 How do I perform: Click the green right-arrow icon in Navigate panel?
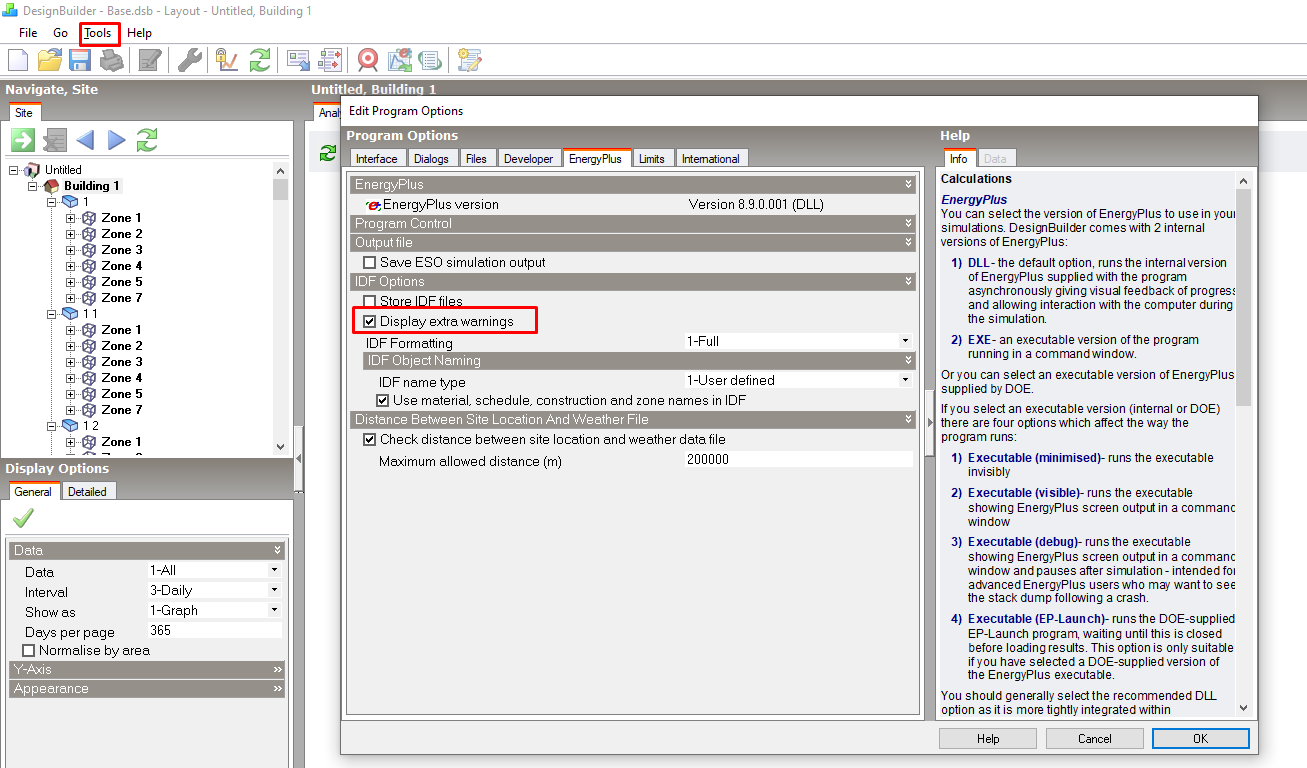(23, 140)
